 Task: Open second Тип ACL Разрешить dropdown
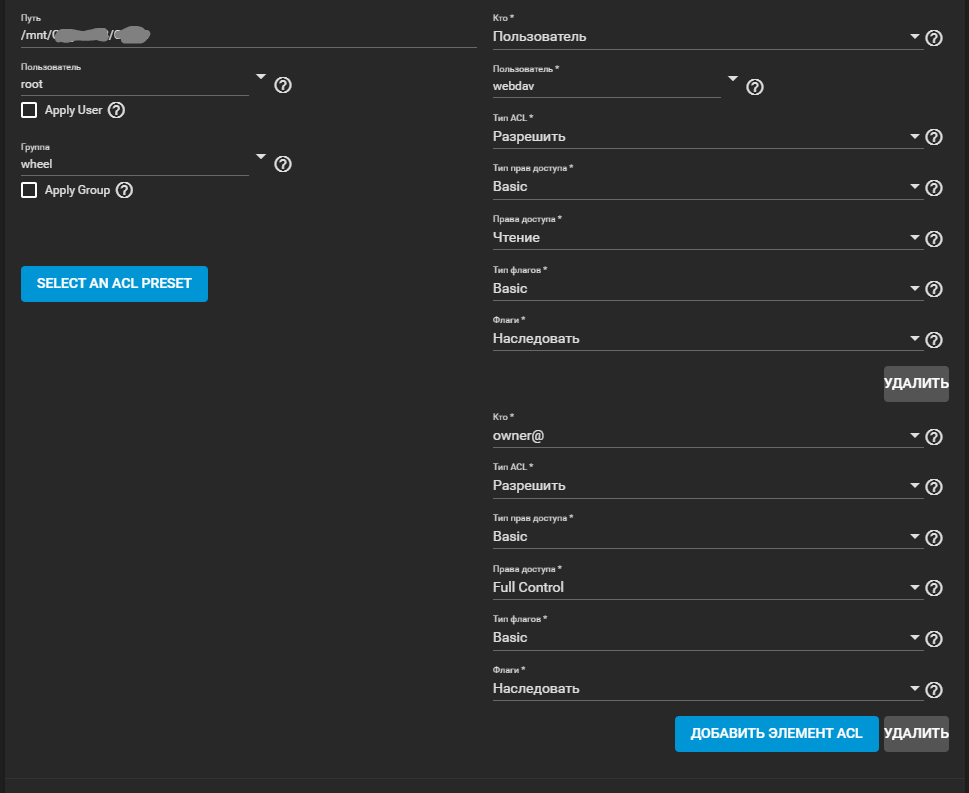pos(708,486)
